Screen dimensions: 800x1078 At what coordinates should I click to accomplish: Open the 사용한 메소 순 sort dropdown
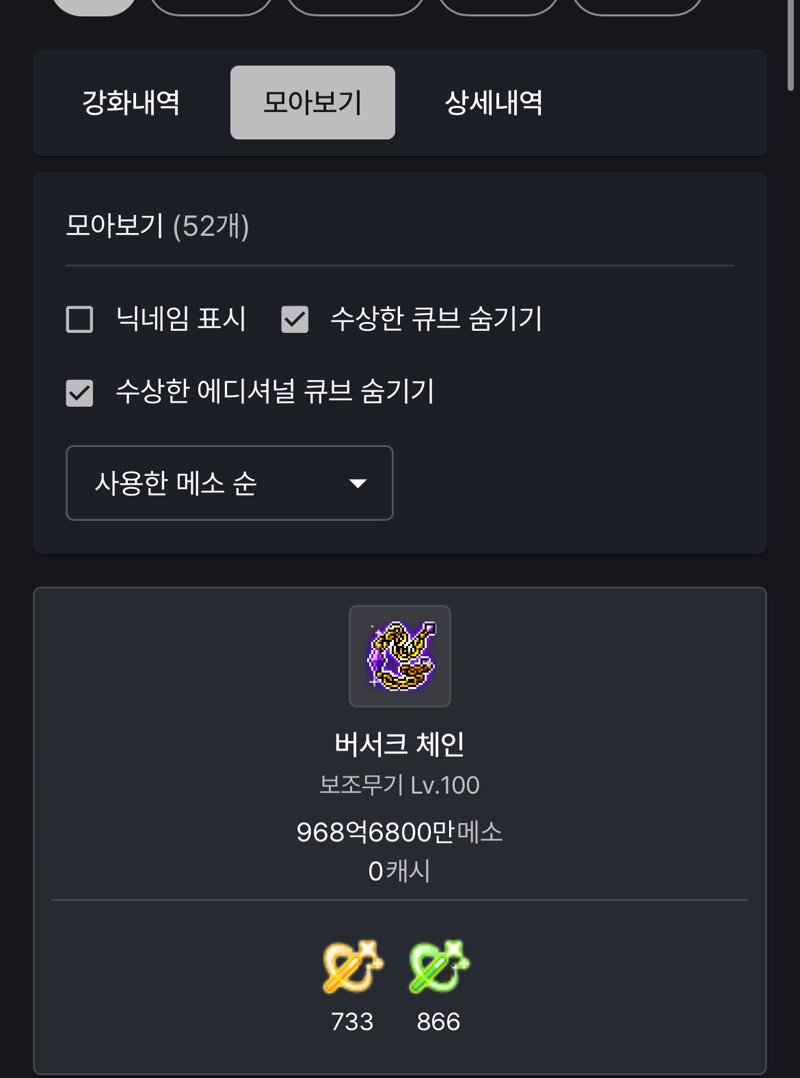(230, 483)
